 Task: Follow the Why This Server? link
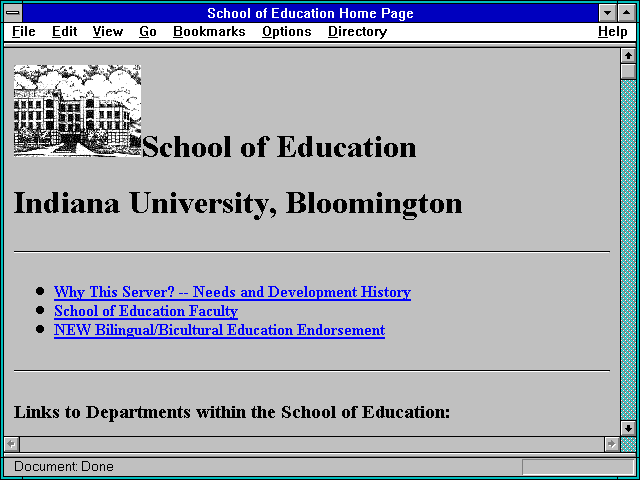click(232, 292)
